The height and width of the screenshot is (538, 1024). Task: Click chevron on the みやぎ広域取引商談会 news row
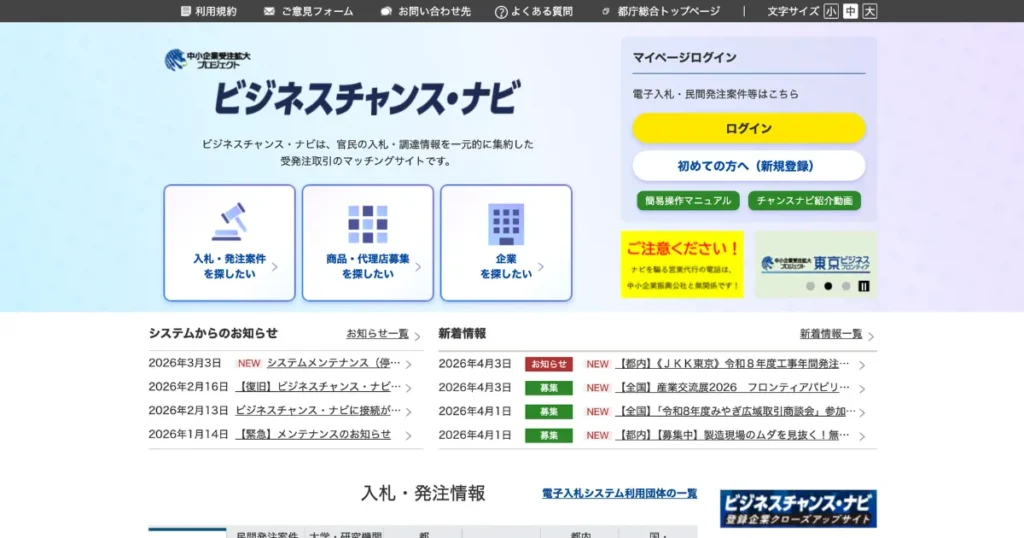tap(862, 413)
